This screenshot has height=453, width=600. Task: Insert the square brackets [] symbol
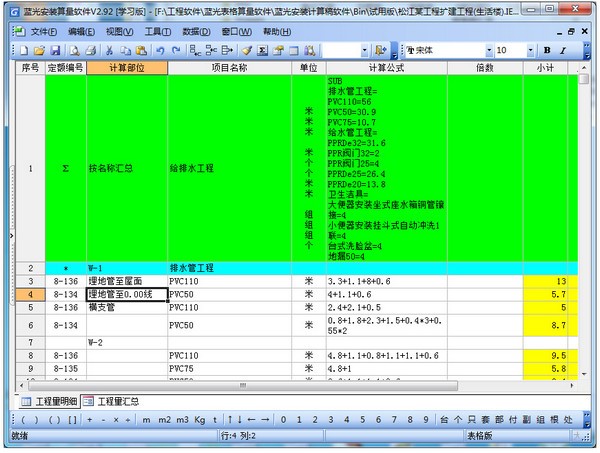(72, 420)
